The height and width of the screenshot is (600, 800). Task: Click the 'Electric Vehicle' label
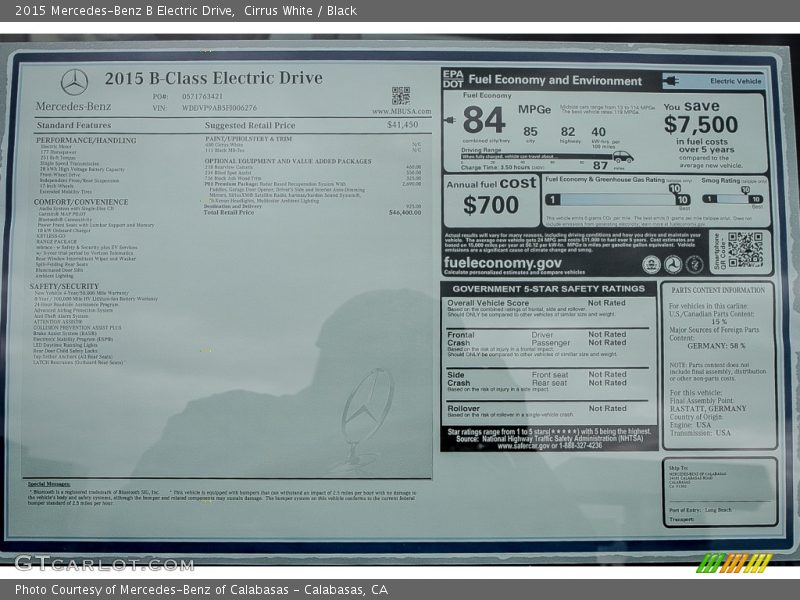click(x=736, y=81)
